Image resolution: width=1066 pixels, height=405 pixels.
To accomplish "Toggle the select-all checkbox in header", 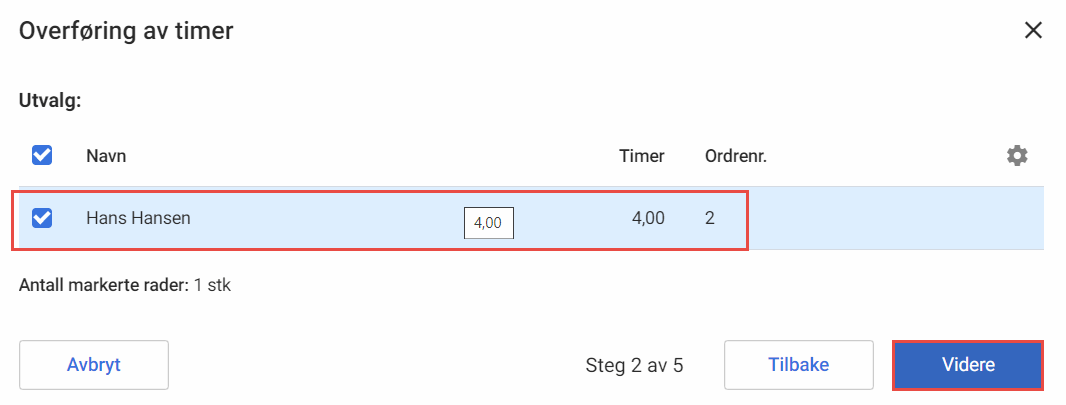I will [x=42, y=156].
